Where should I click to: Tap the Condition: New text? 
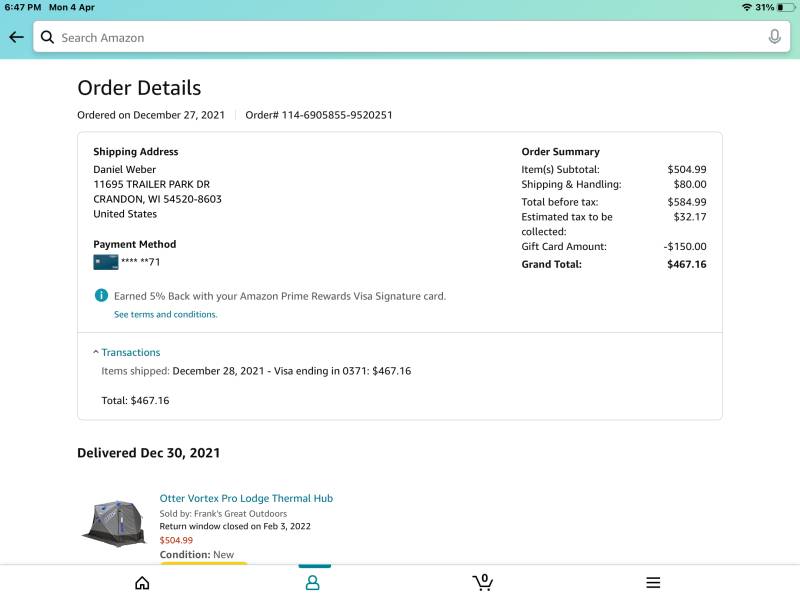197,555
